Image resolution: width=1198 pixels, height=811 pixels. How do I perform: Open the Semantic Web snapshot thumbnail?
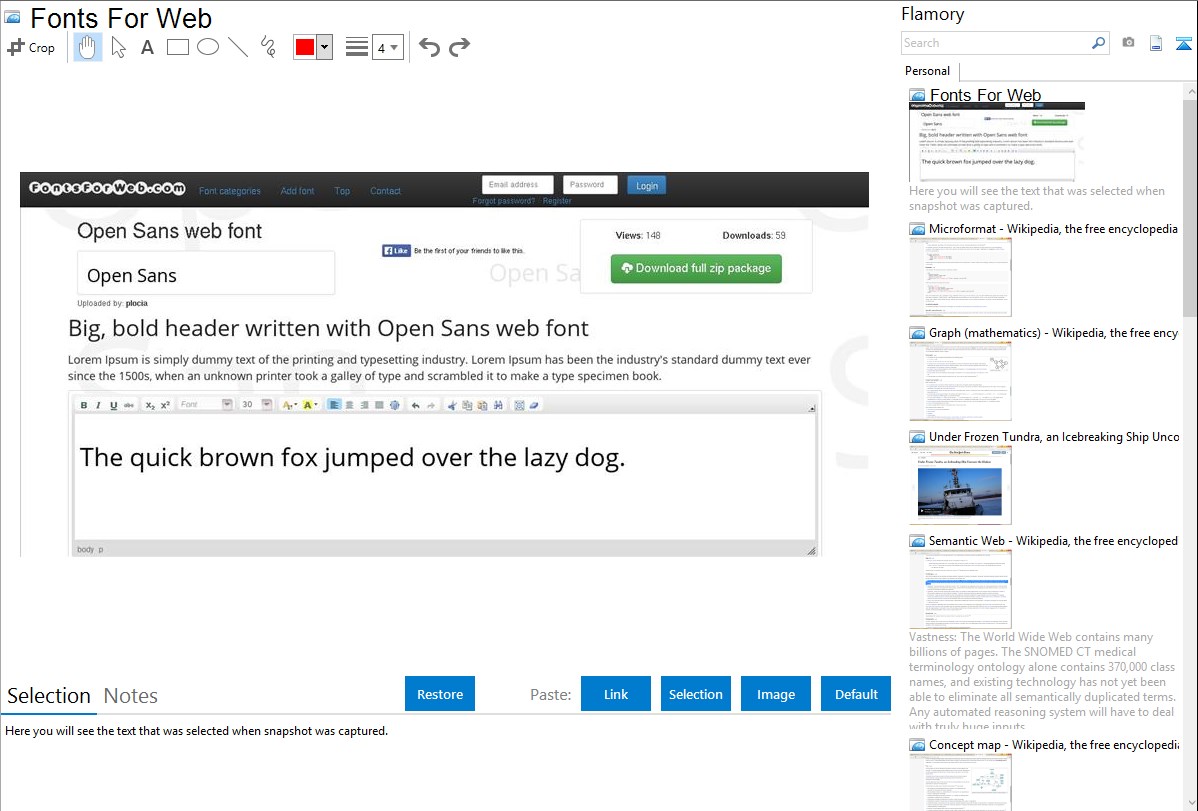(x=960, y=589)
